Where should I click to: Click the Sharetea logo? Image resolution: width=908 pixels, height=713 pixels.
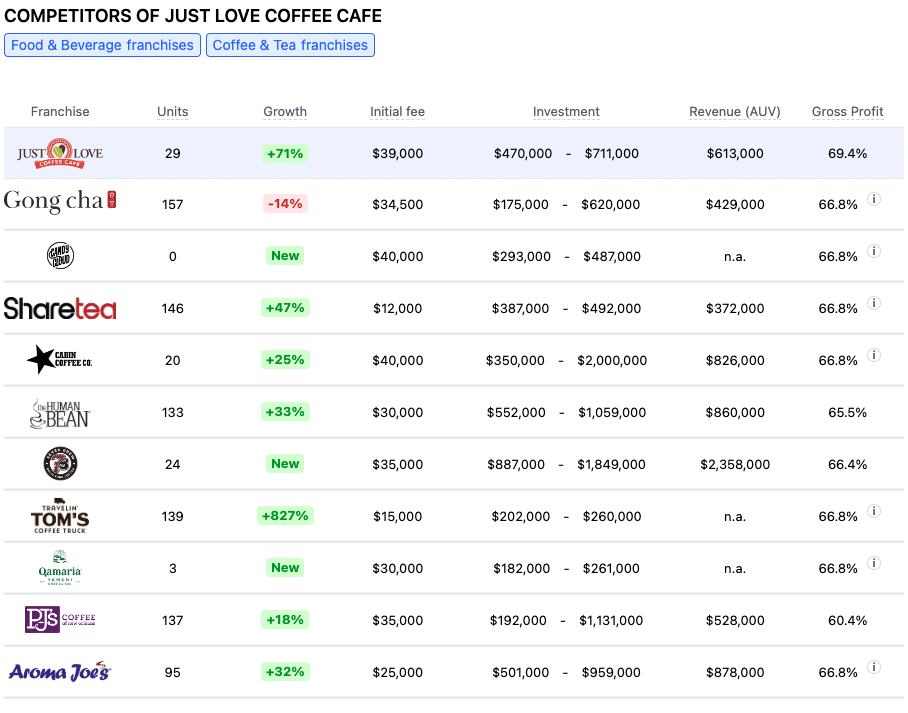pos(60,308)
